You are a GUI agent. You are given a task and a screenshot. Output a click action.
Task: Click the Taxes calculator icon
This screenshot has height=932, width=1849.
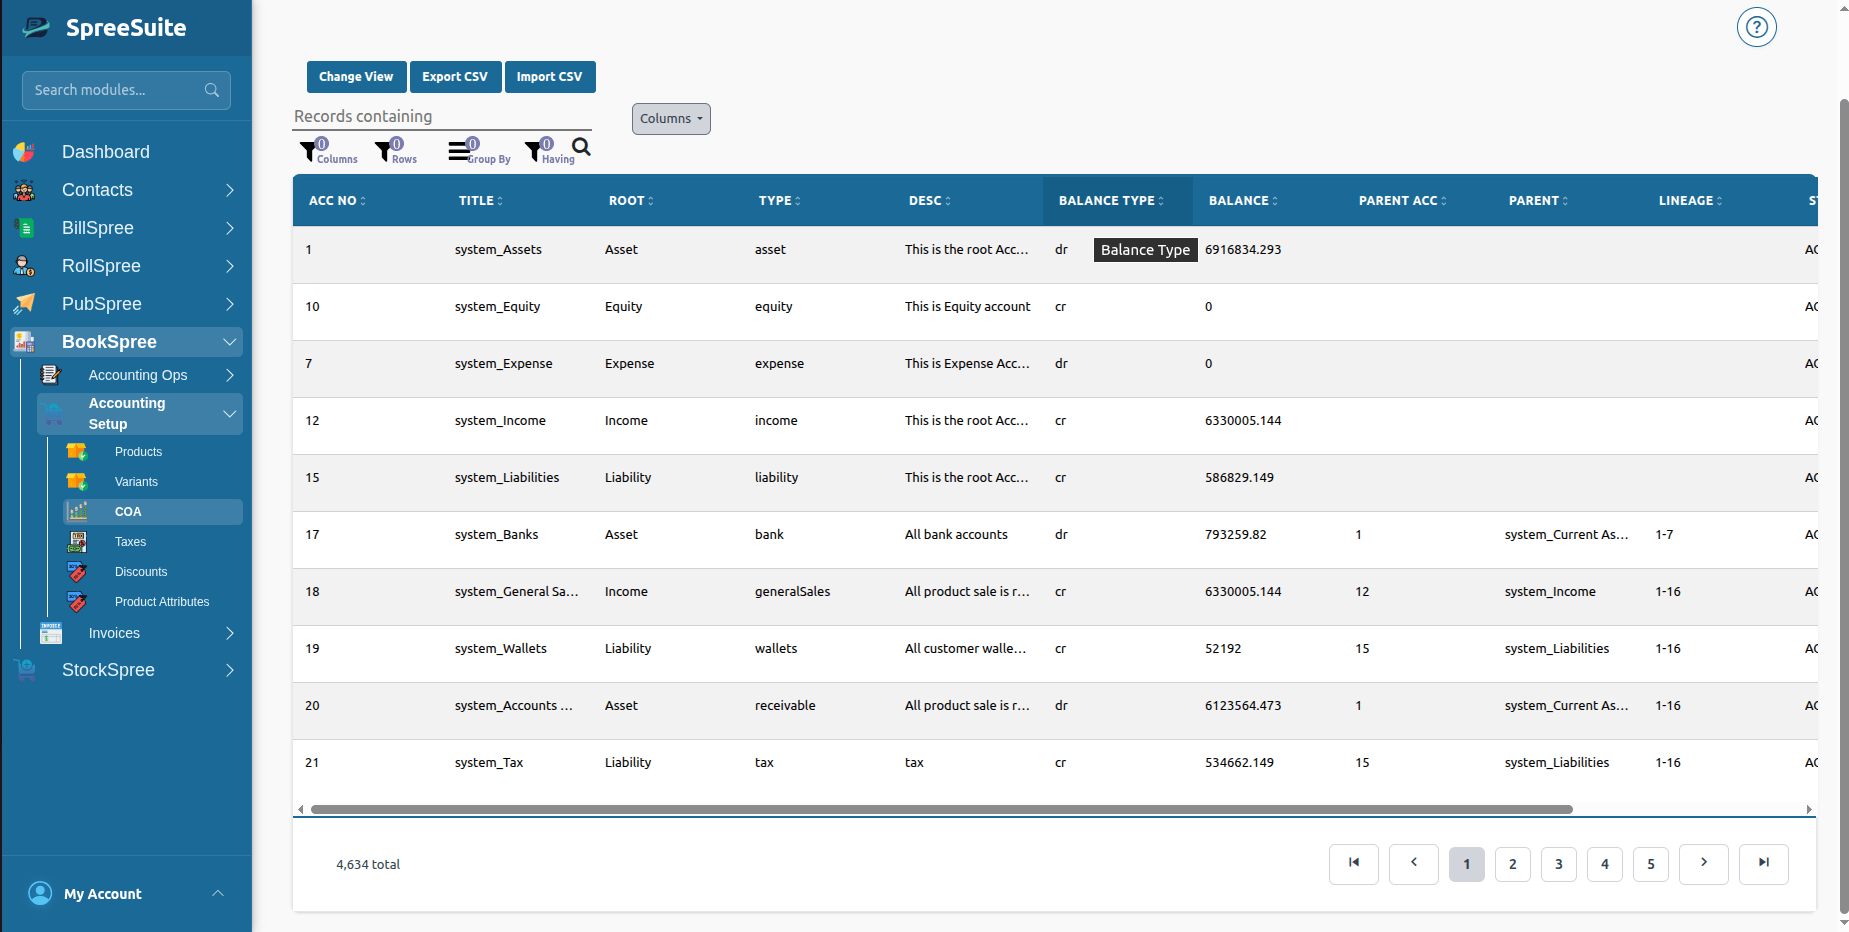77,542
